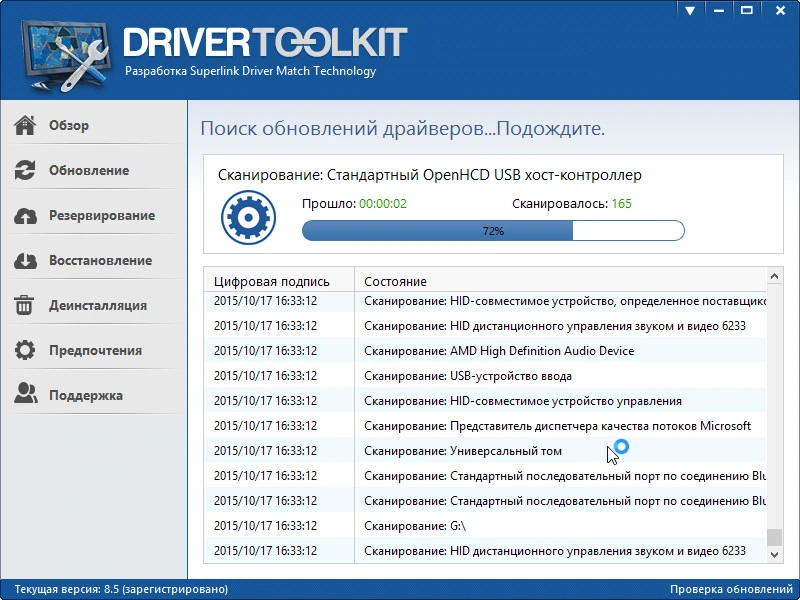This screenshot has height=600, width=800.
Task: Open the Резервирование section
Action: (x=102, y=215)
